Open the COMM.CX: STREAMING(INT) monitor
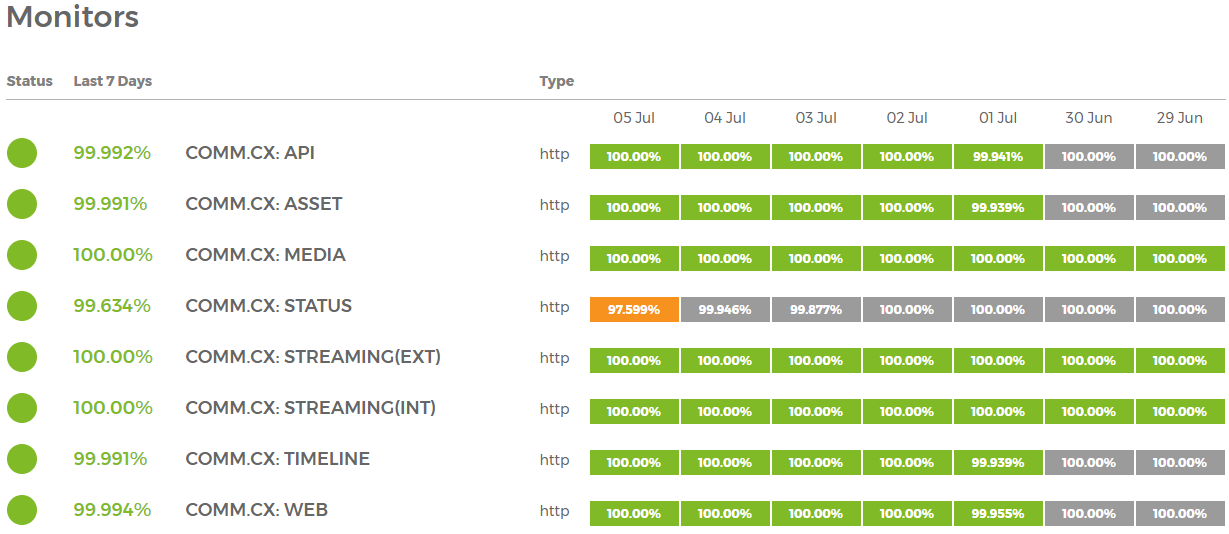1229x534 pixels. click(x=311, y=408)
